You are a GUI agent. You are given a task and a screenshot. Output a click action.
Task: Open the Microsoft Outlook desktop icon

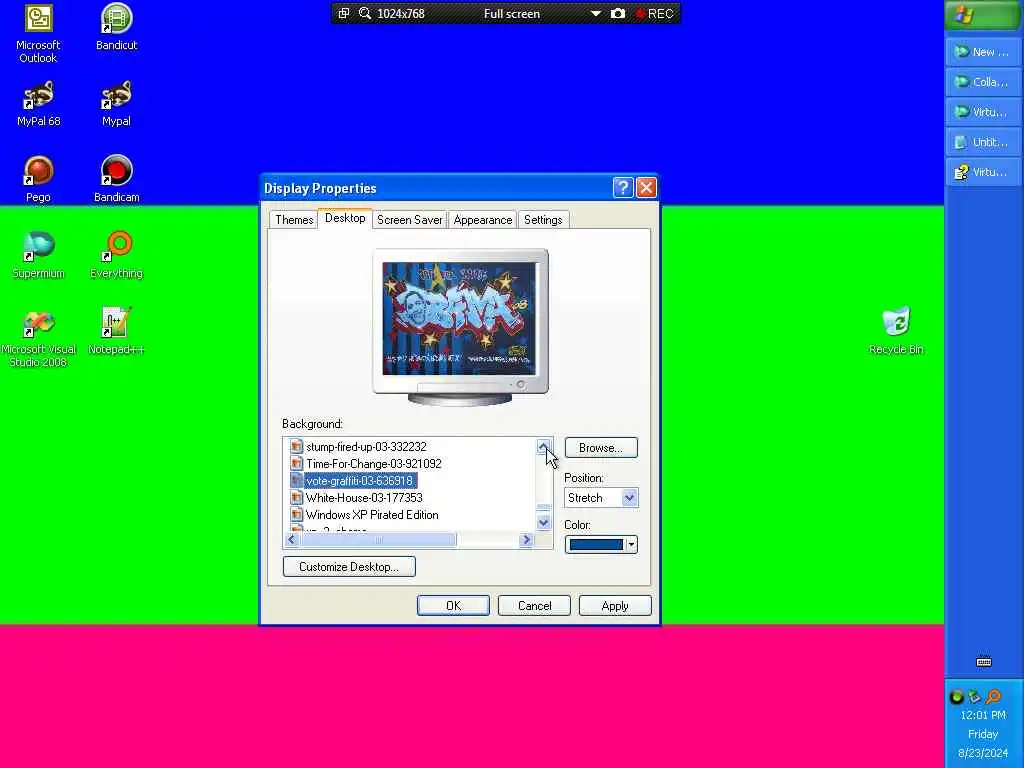tap(38, 33)
